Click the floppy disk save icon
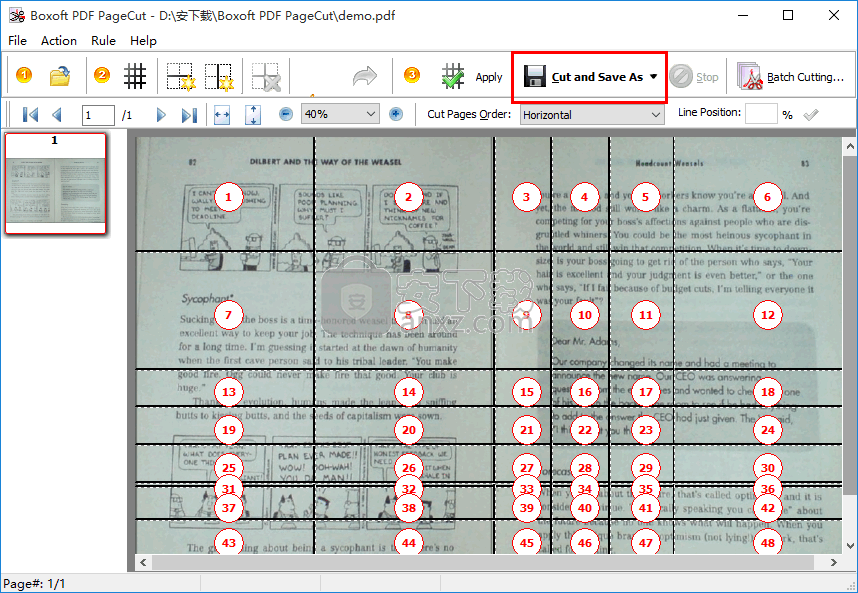The height and width of the screenshot is (593, 858). click(535, 77)
